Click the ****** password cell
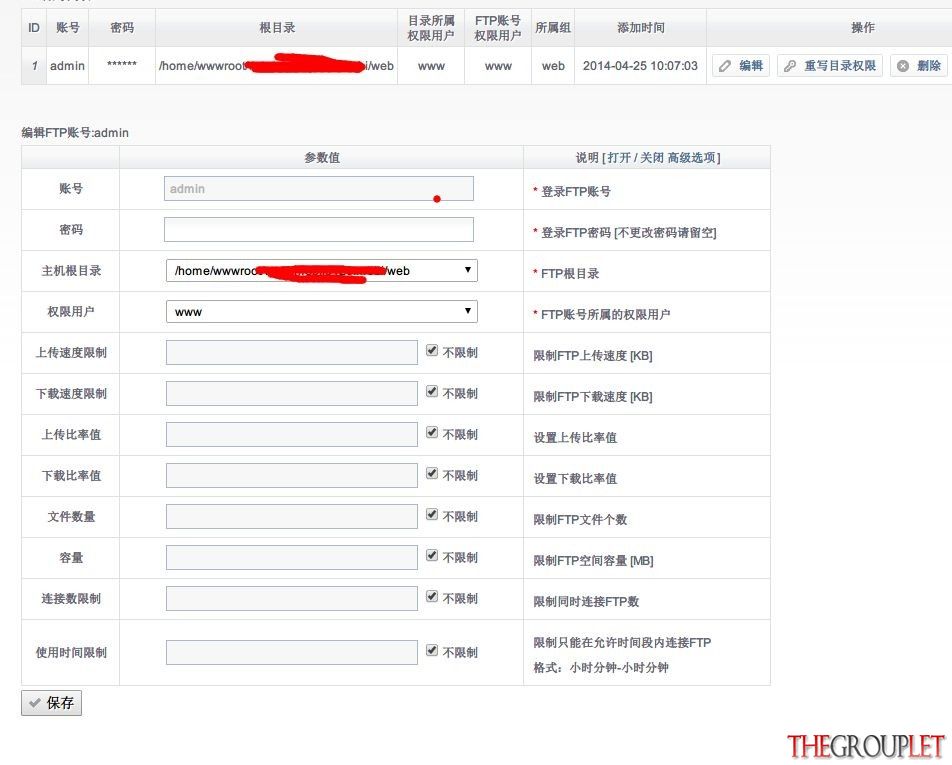Image resolution: width=952 pixels, height=765 pixels. 122,64
